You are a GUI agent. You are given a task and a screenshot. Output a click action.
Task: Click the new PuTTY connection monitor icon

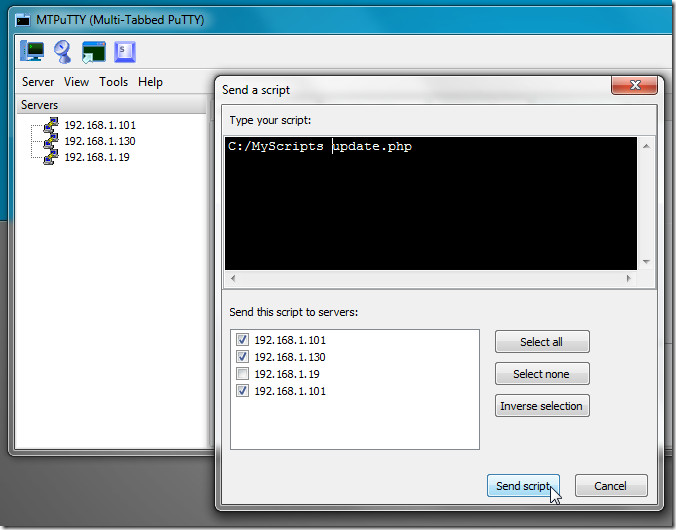[32, 52]
